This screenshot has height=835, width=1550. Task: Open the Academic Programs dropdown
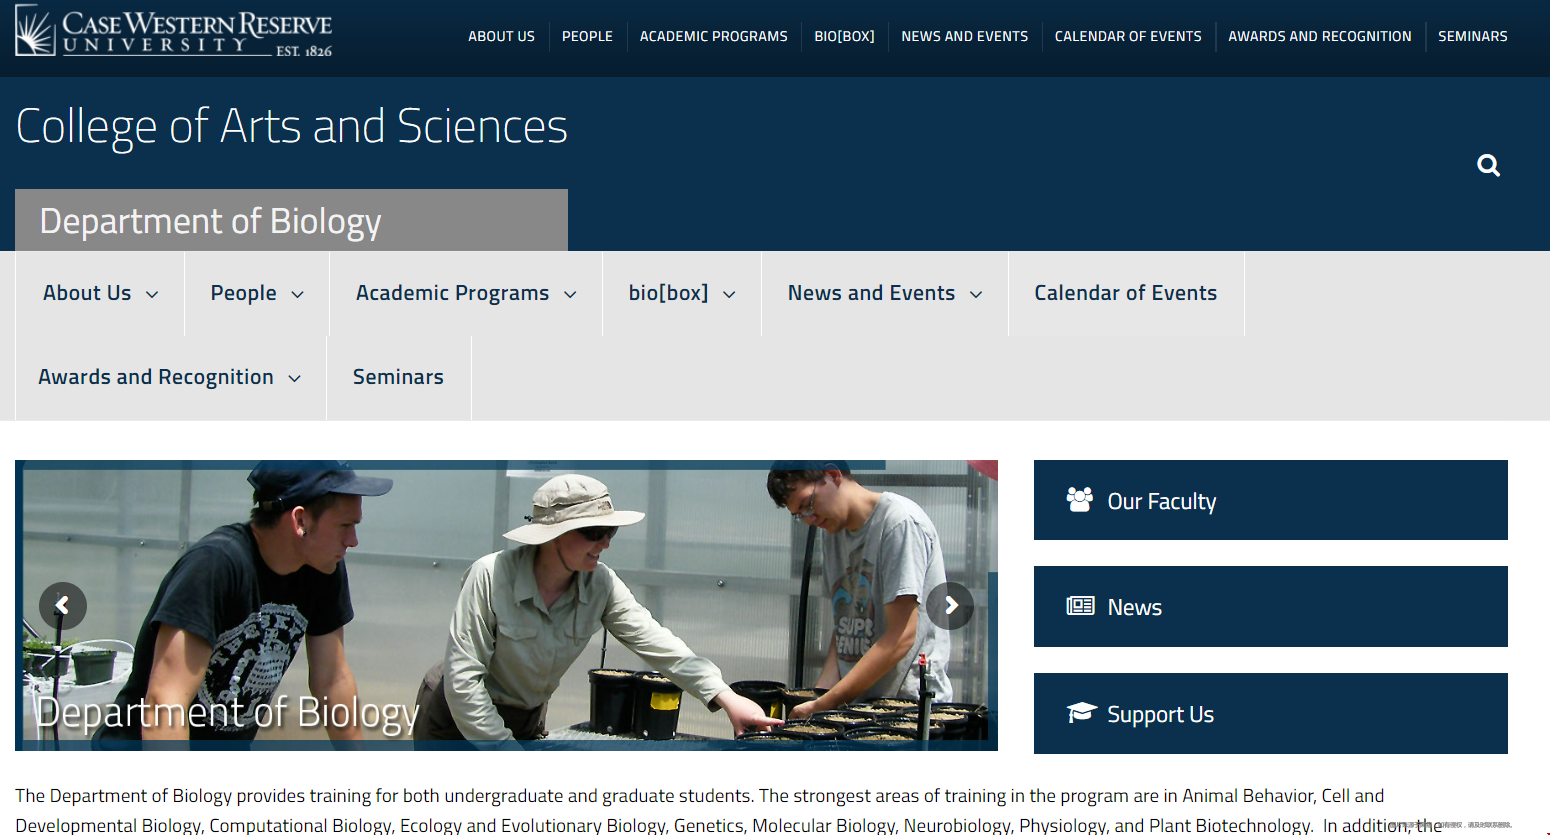click(570, 294)
